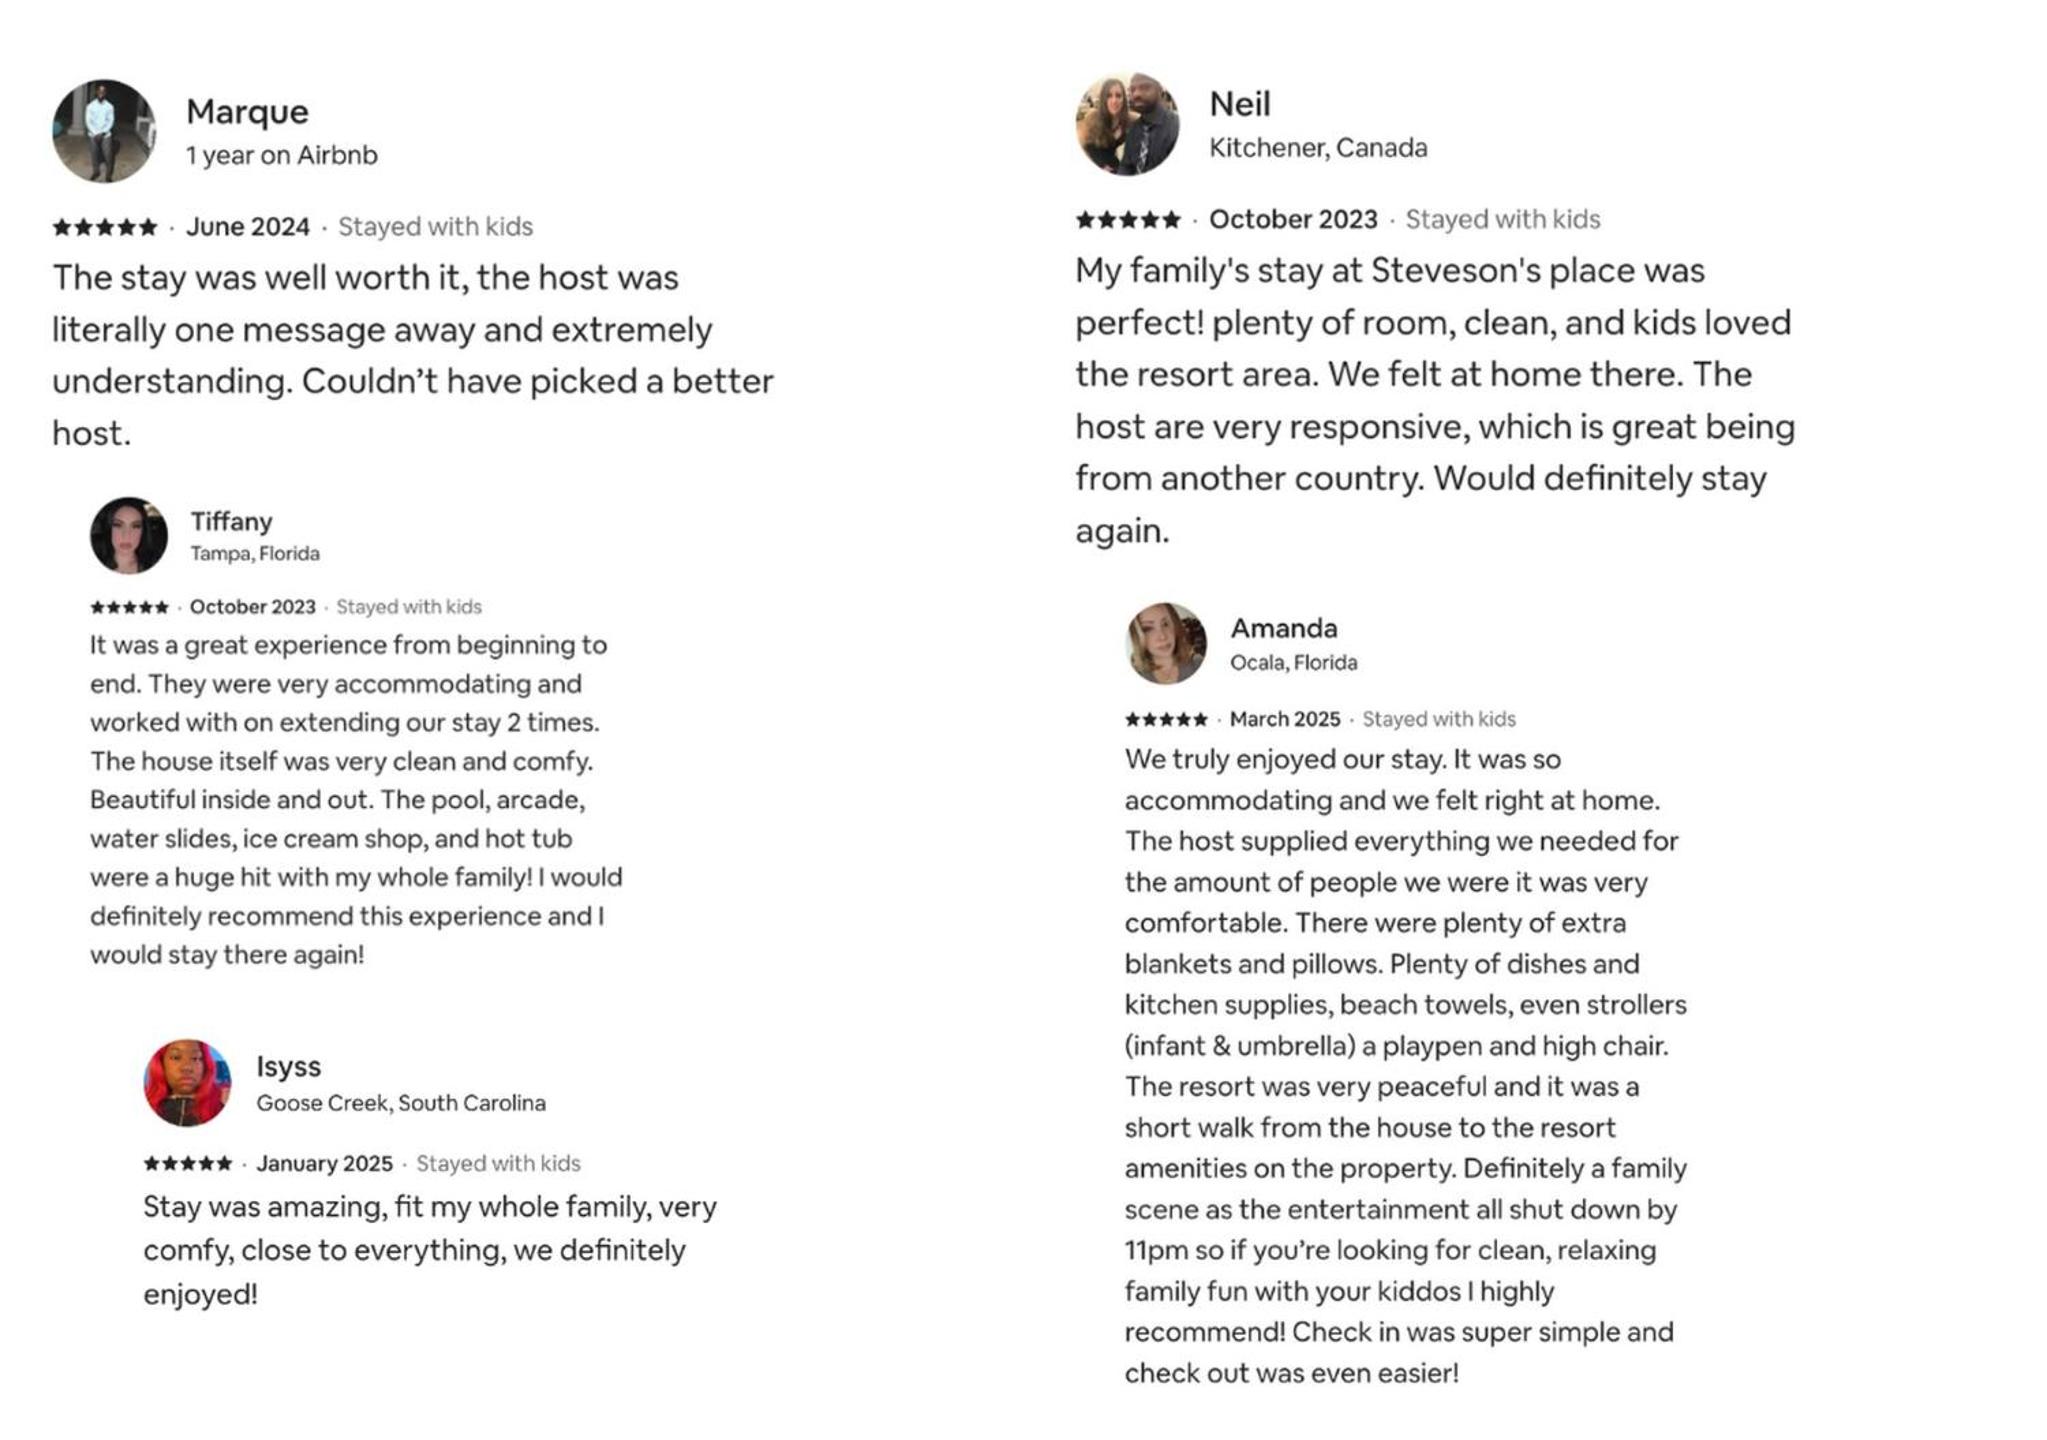Click the name Neil
The height and width of the screenshot is (1440, 2047).
coord(1240,104)
